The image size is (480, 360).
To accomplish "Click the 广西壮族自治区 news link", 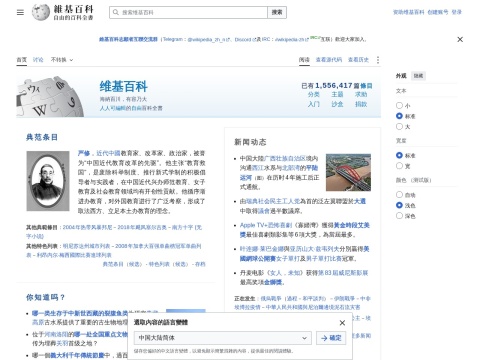I will click(x=285, y=158).
